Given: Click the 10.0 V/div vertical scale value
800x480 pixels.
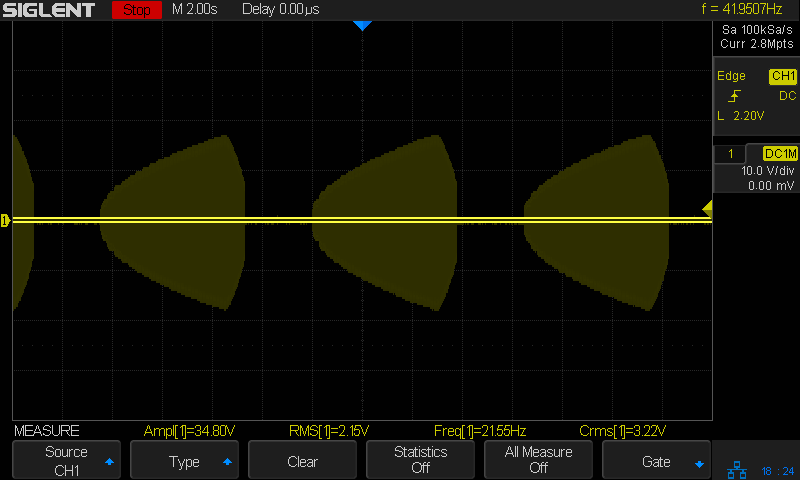Looking at the screenshot, I should pyautogui.click(x=766, y=171).
